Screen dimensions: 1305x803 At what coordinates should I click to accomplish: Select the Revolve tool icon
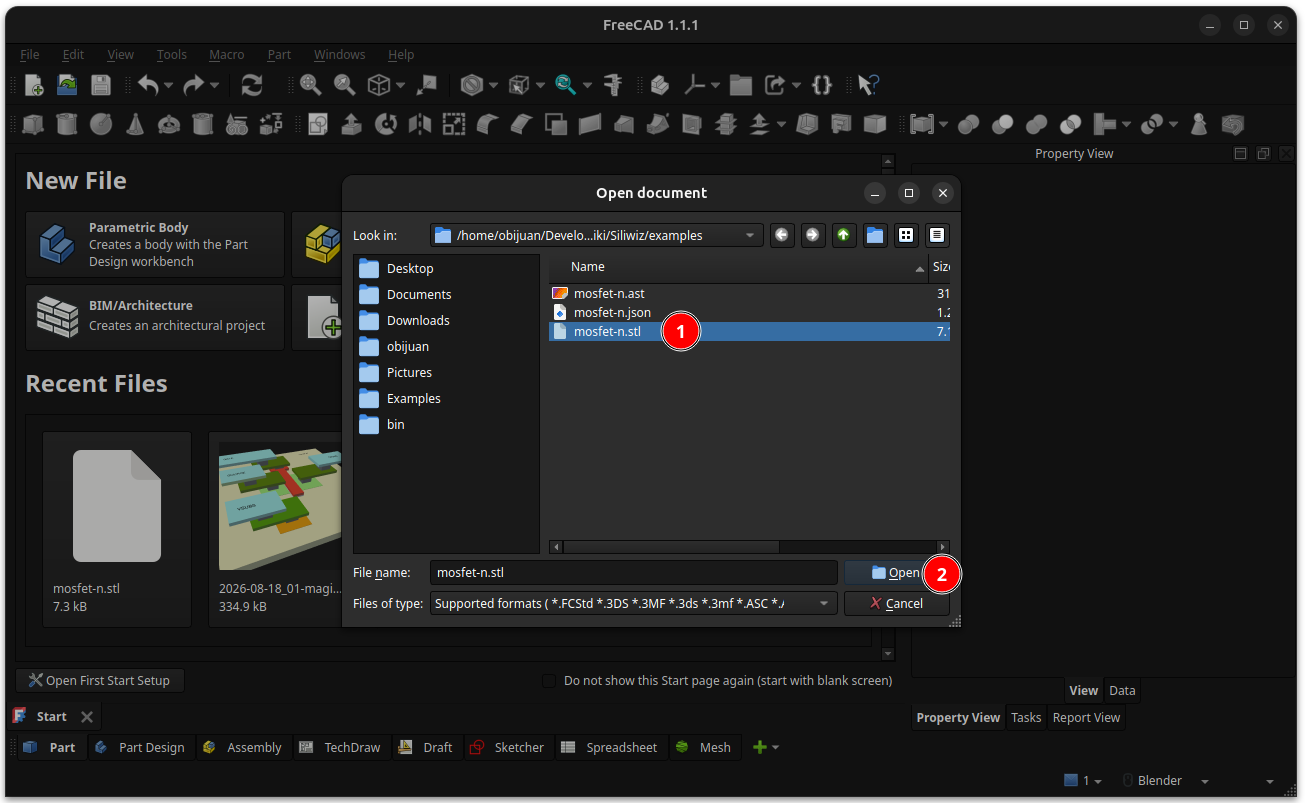tap(386, 124)
